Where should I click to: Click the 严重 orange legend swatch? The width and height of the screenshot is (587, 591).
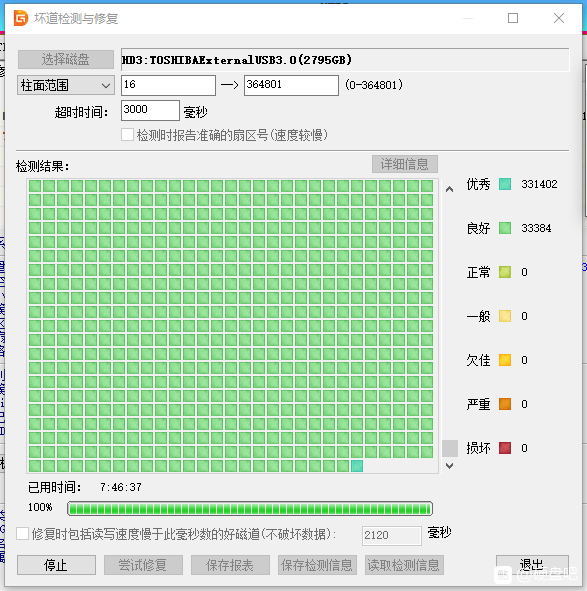(505, 404)
